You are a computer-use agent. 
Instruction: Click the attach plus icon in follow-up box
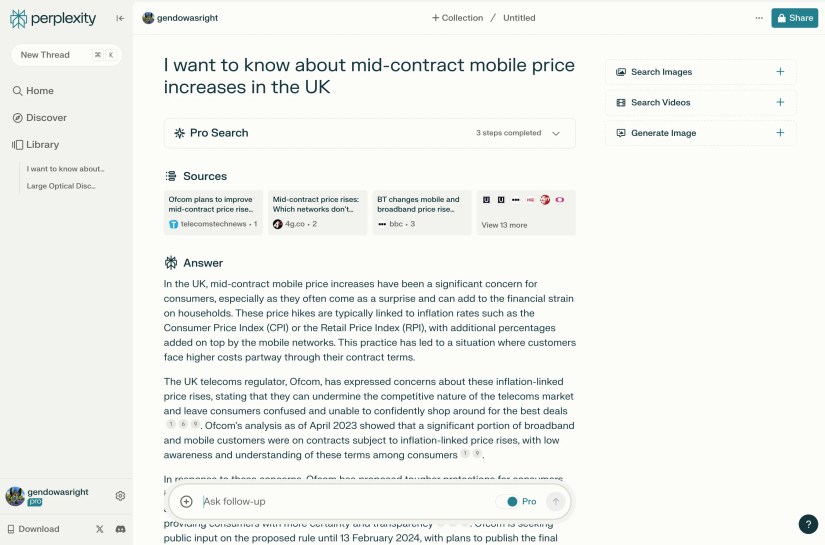pos(186,502)
